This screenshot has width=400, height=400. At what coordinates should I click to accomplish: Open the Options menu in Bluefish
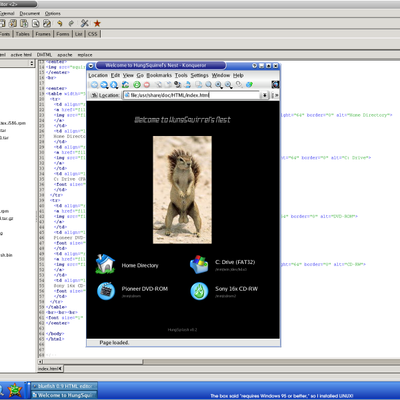point(53,13)
